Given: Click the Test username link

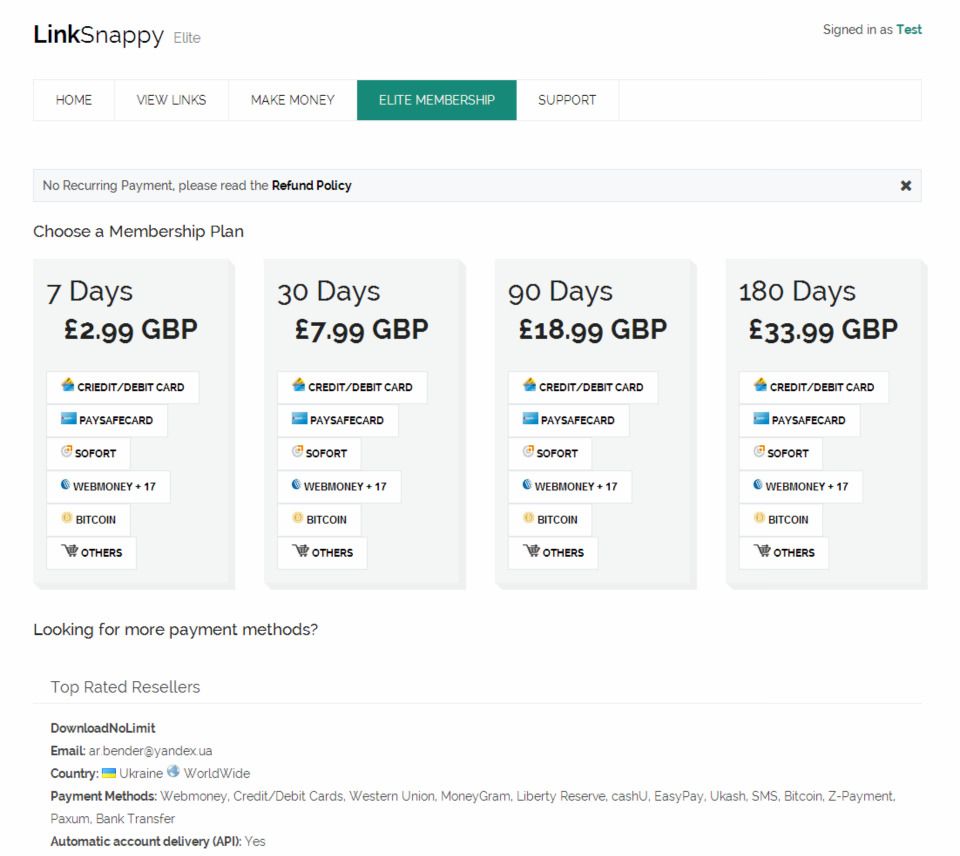Looking at the screenshot, I should coord(909,30).
